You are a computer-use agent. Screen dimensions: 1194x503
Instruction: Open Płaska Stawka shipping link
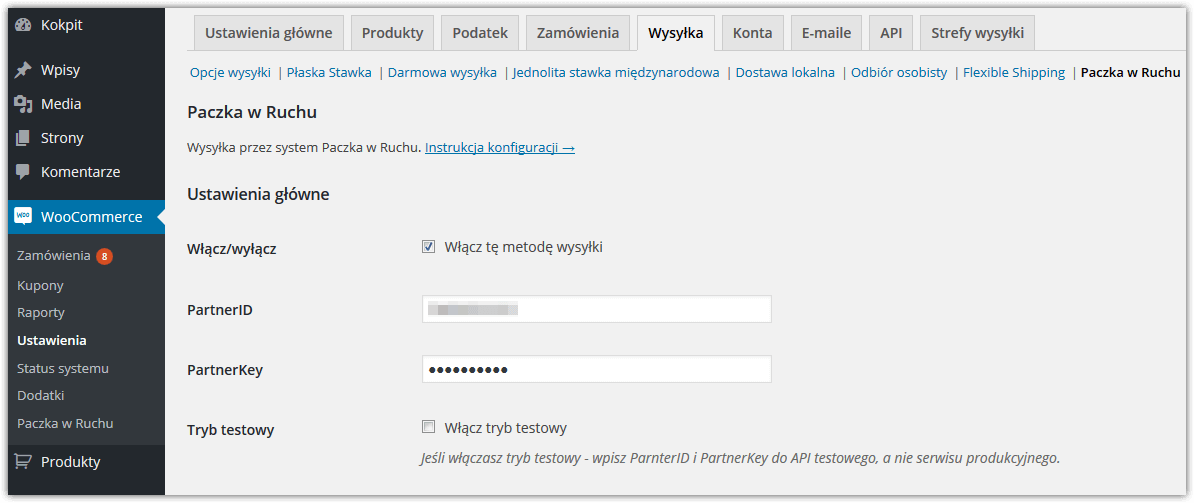point(329,73)
